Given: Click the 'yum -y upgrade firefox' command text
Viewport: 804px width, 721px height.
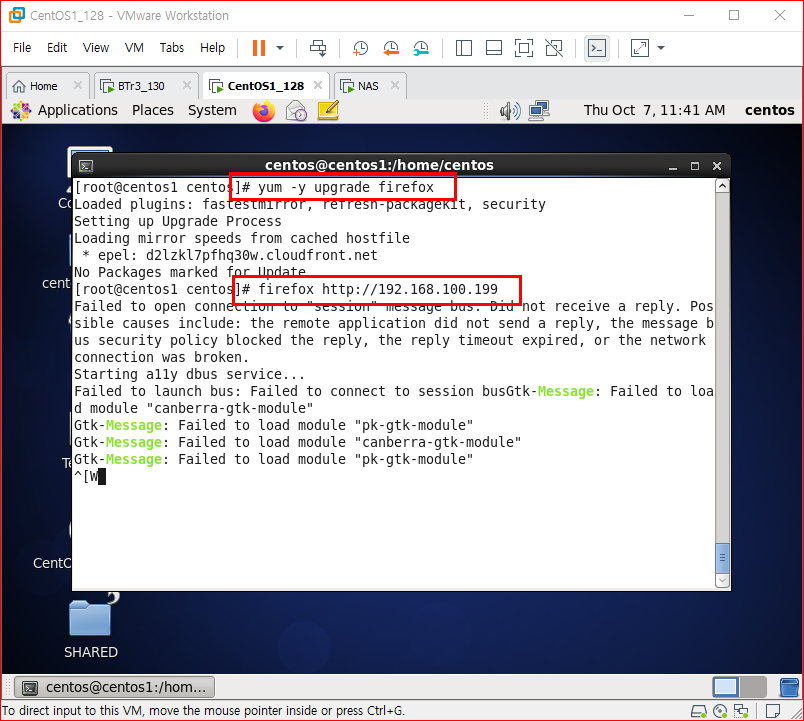Looking at the screenshot, I should (x=346, y=187).
